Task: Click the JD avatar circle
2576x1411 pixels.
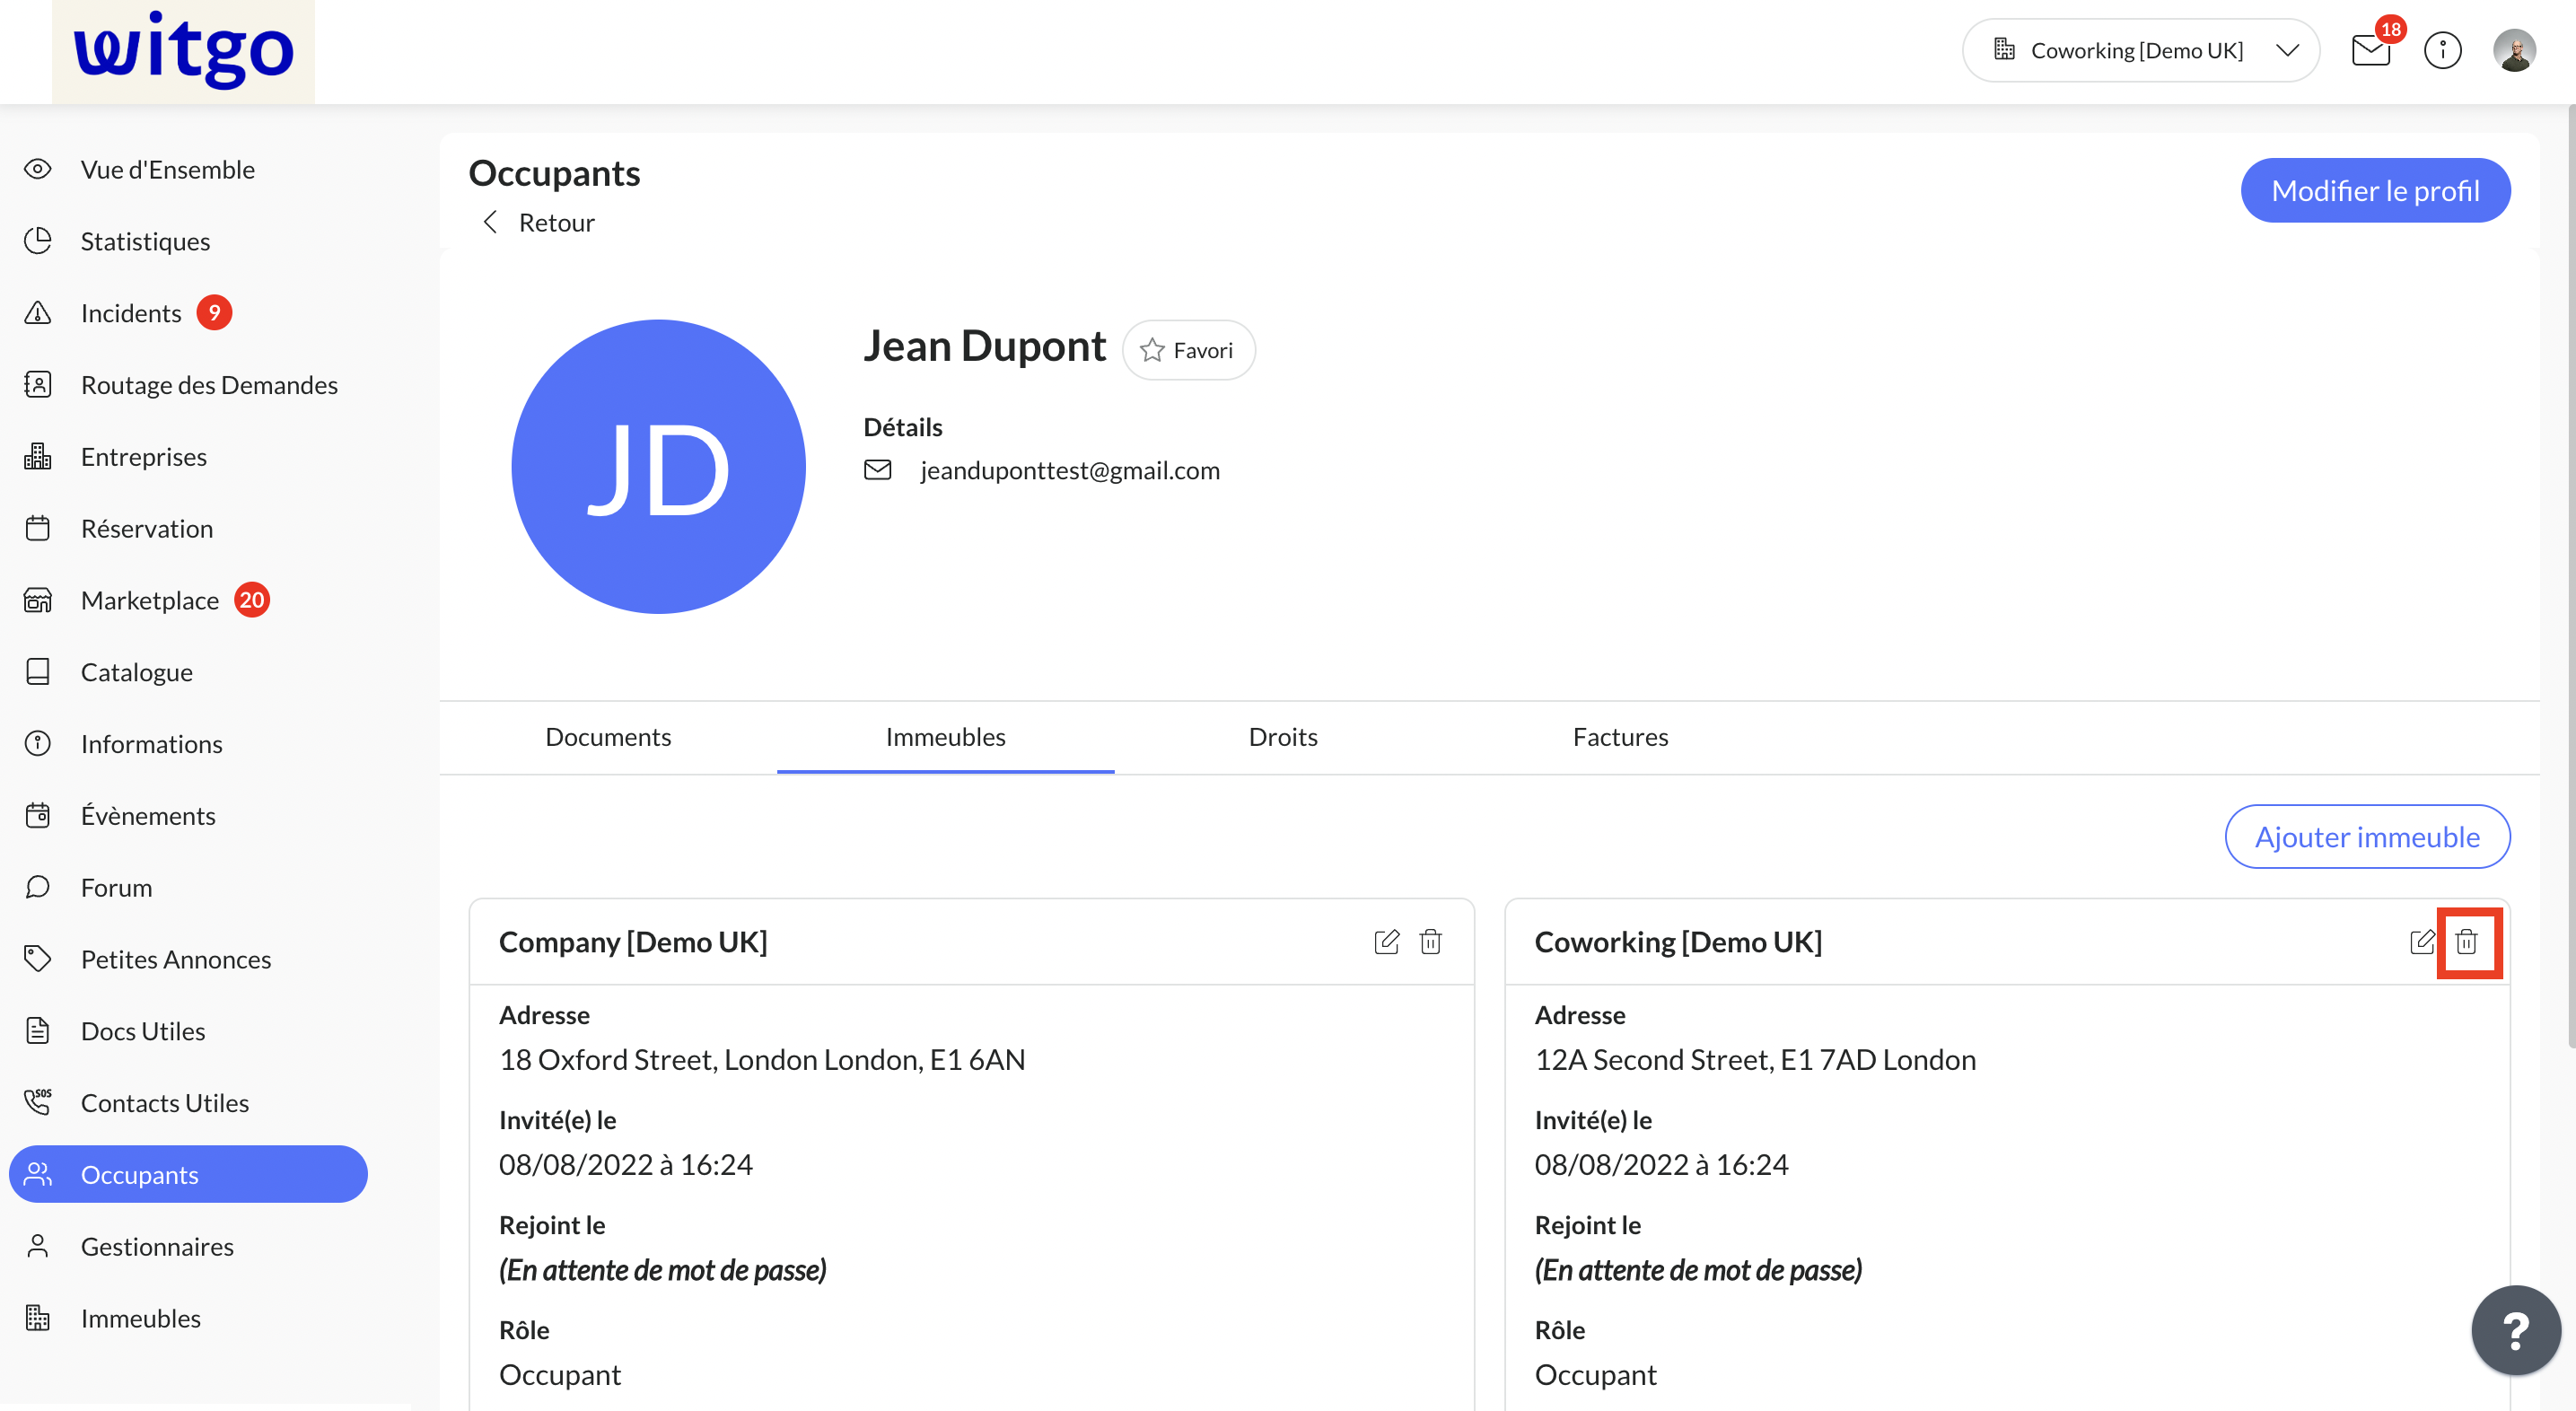Action: click(658, 466)
